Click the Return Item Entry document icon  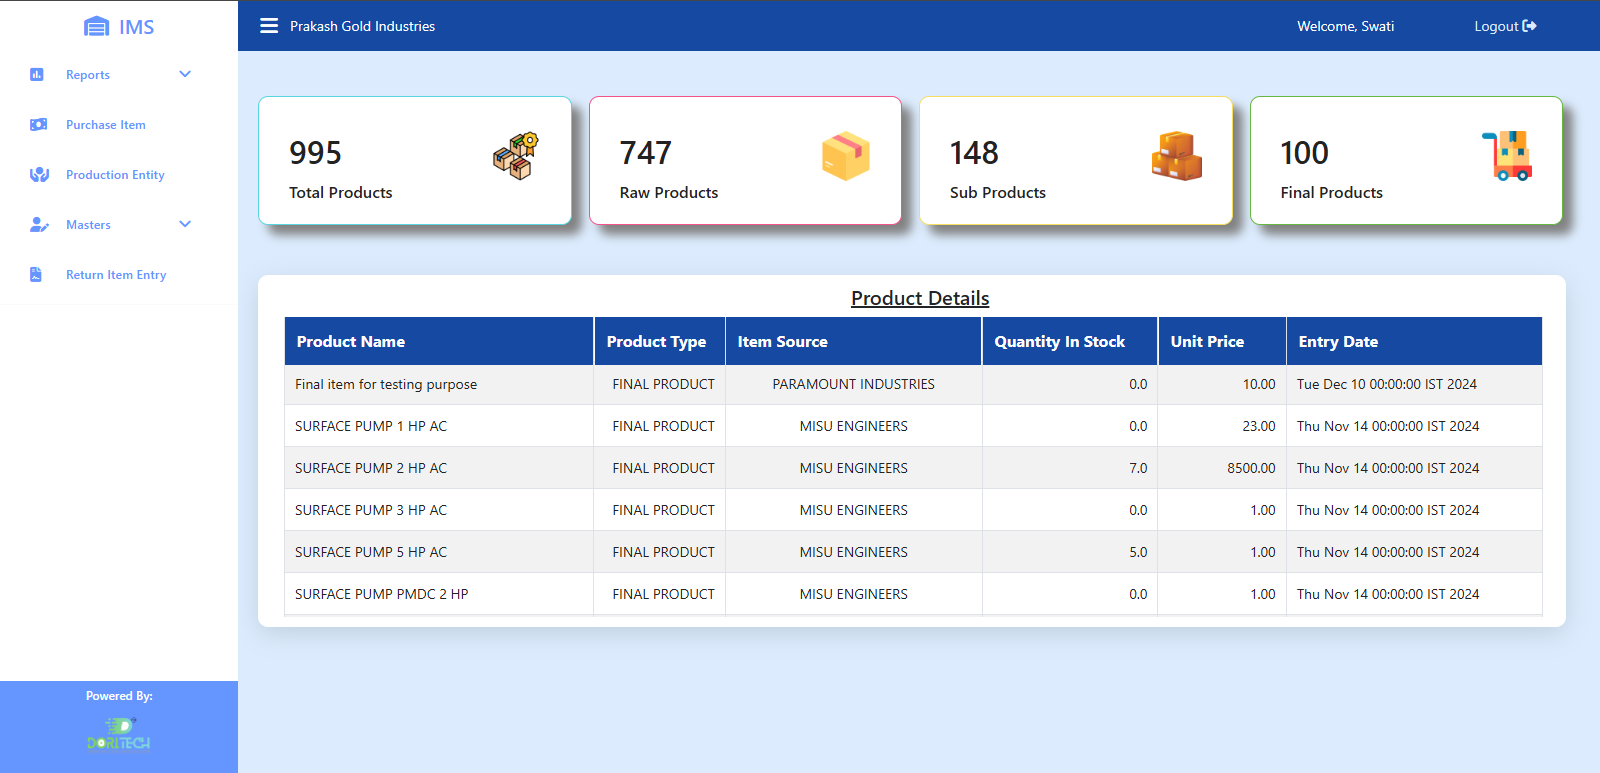click(36, 275)
